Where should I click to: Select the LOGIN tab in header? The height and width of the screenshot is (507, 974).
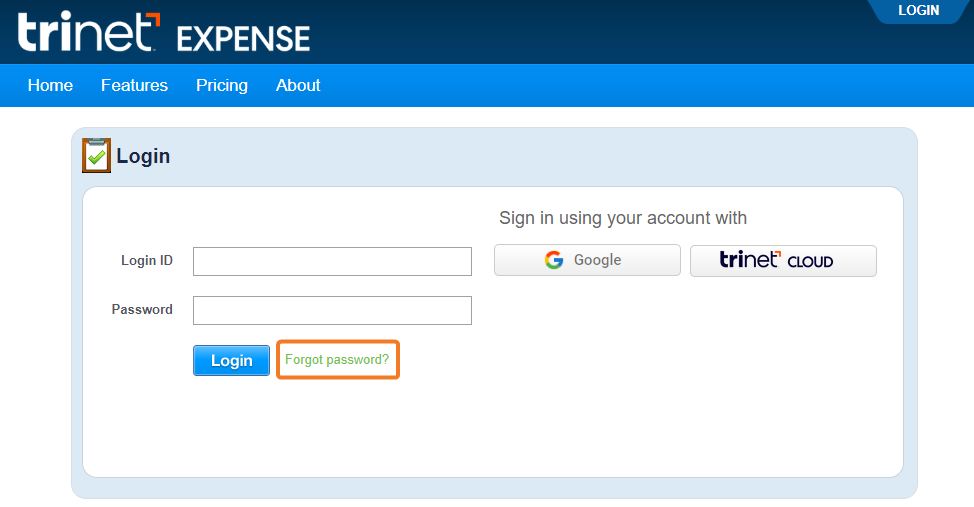tap(919, 11)
